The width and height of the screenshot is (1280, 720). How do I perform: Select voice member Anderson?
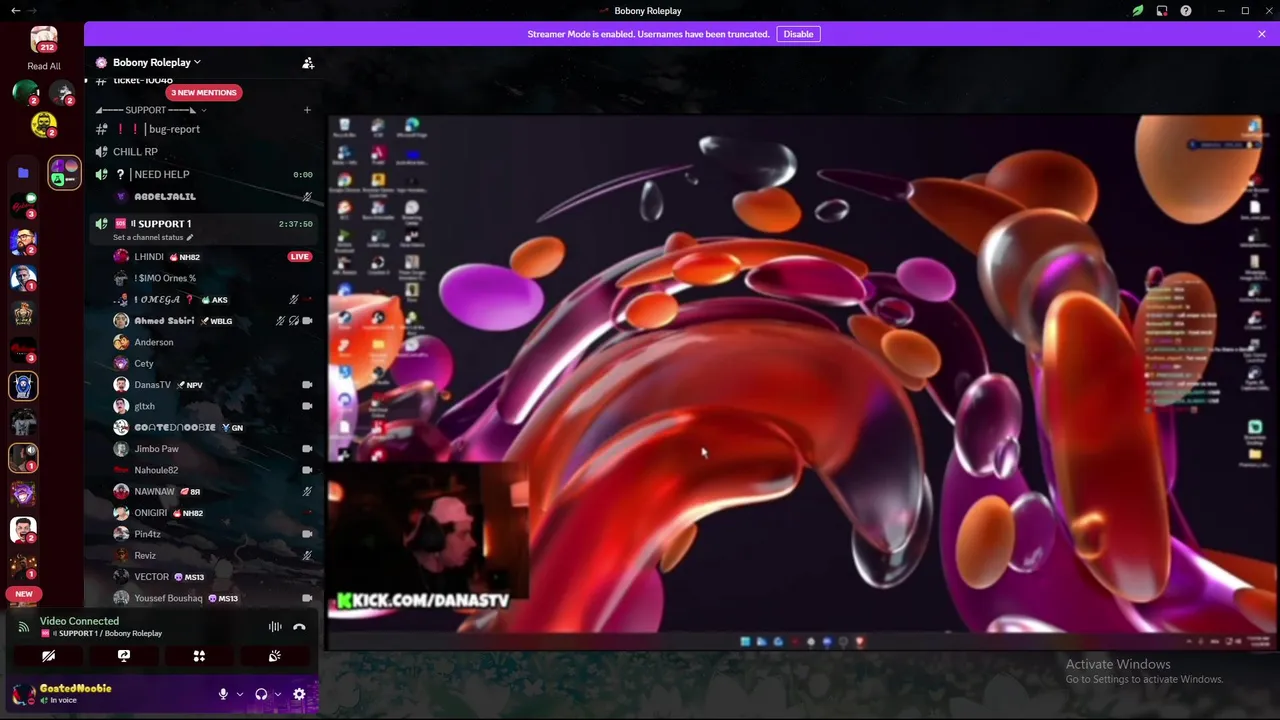(x=212, y=342)
